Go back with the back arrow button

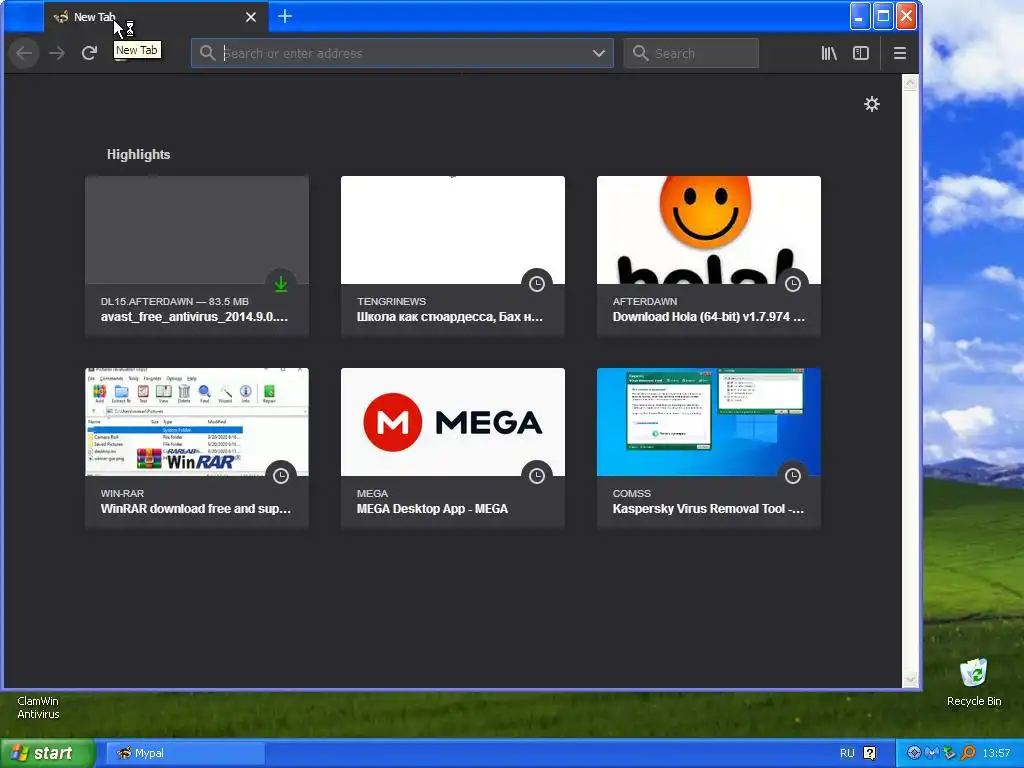pos(24,53)
